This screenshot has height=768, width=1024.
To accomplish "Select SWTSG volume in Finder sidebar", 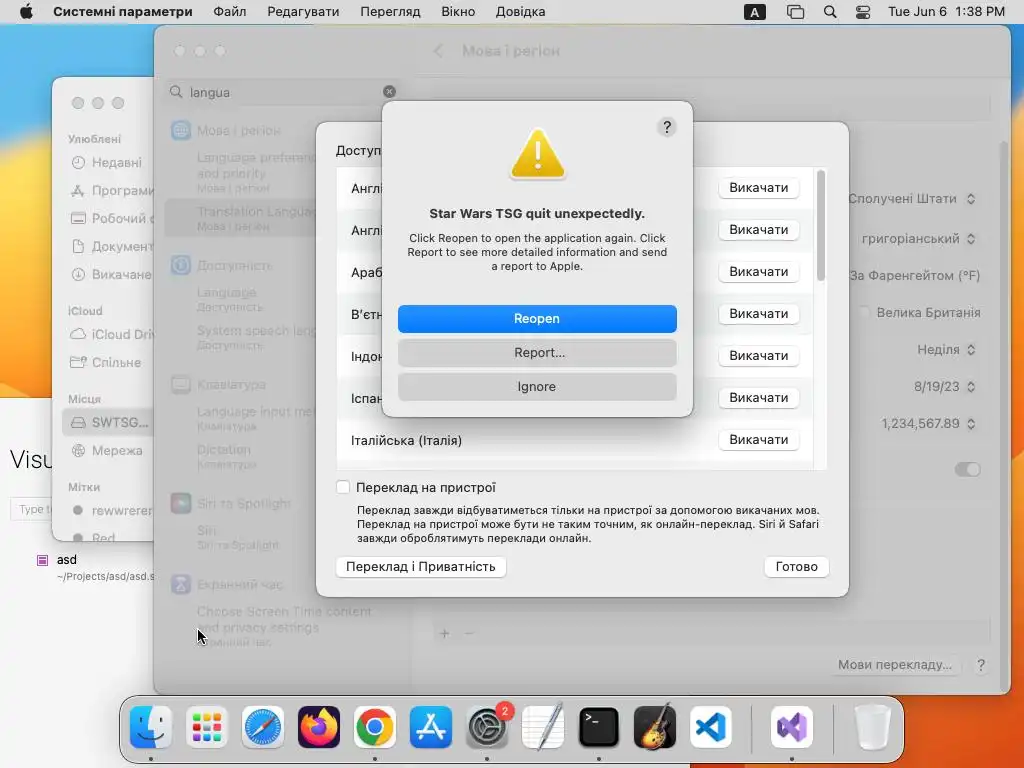I will tap(108, 423).
